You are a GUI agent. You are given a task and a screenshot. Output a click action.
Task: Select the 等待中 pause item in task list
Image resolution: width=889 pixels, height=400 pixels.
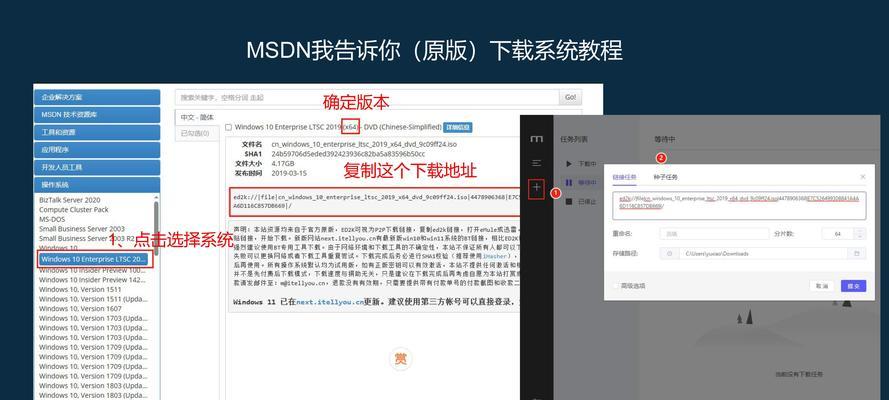tap(581, 182)
